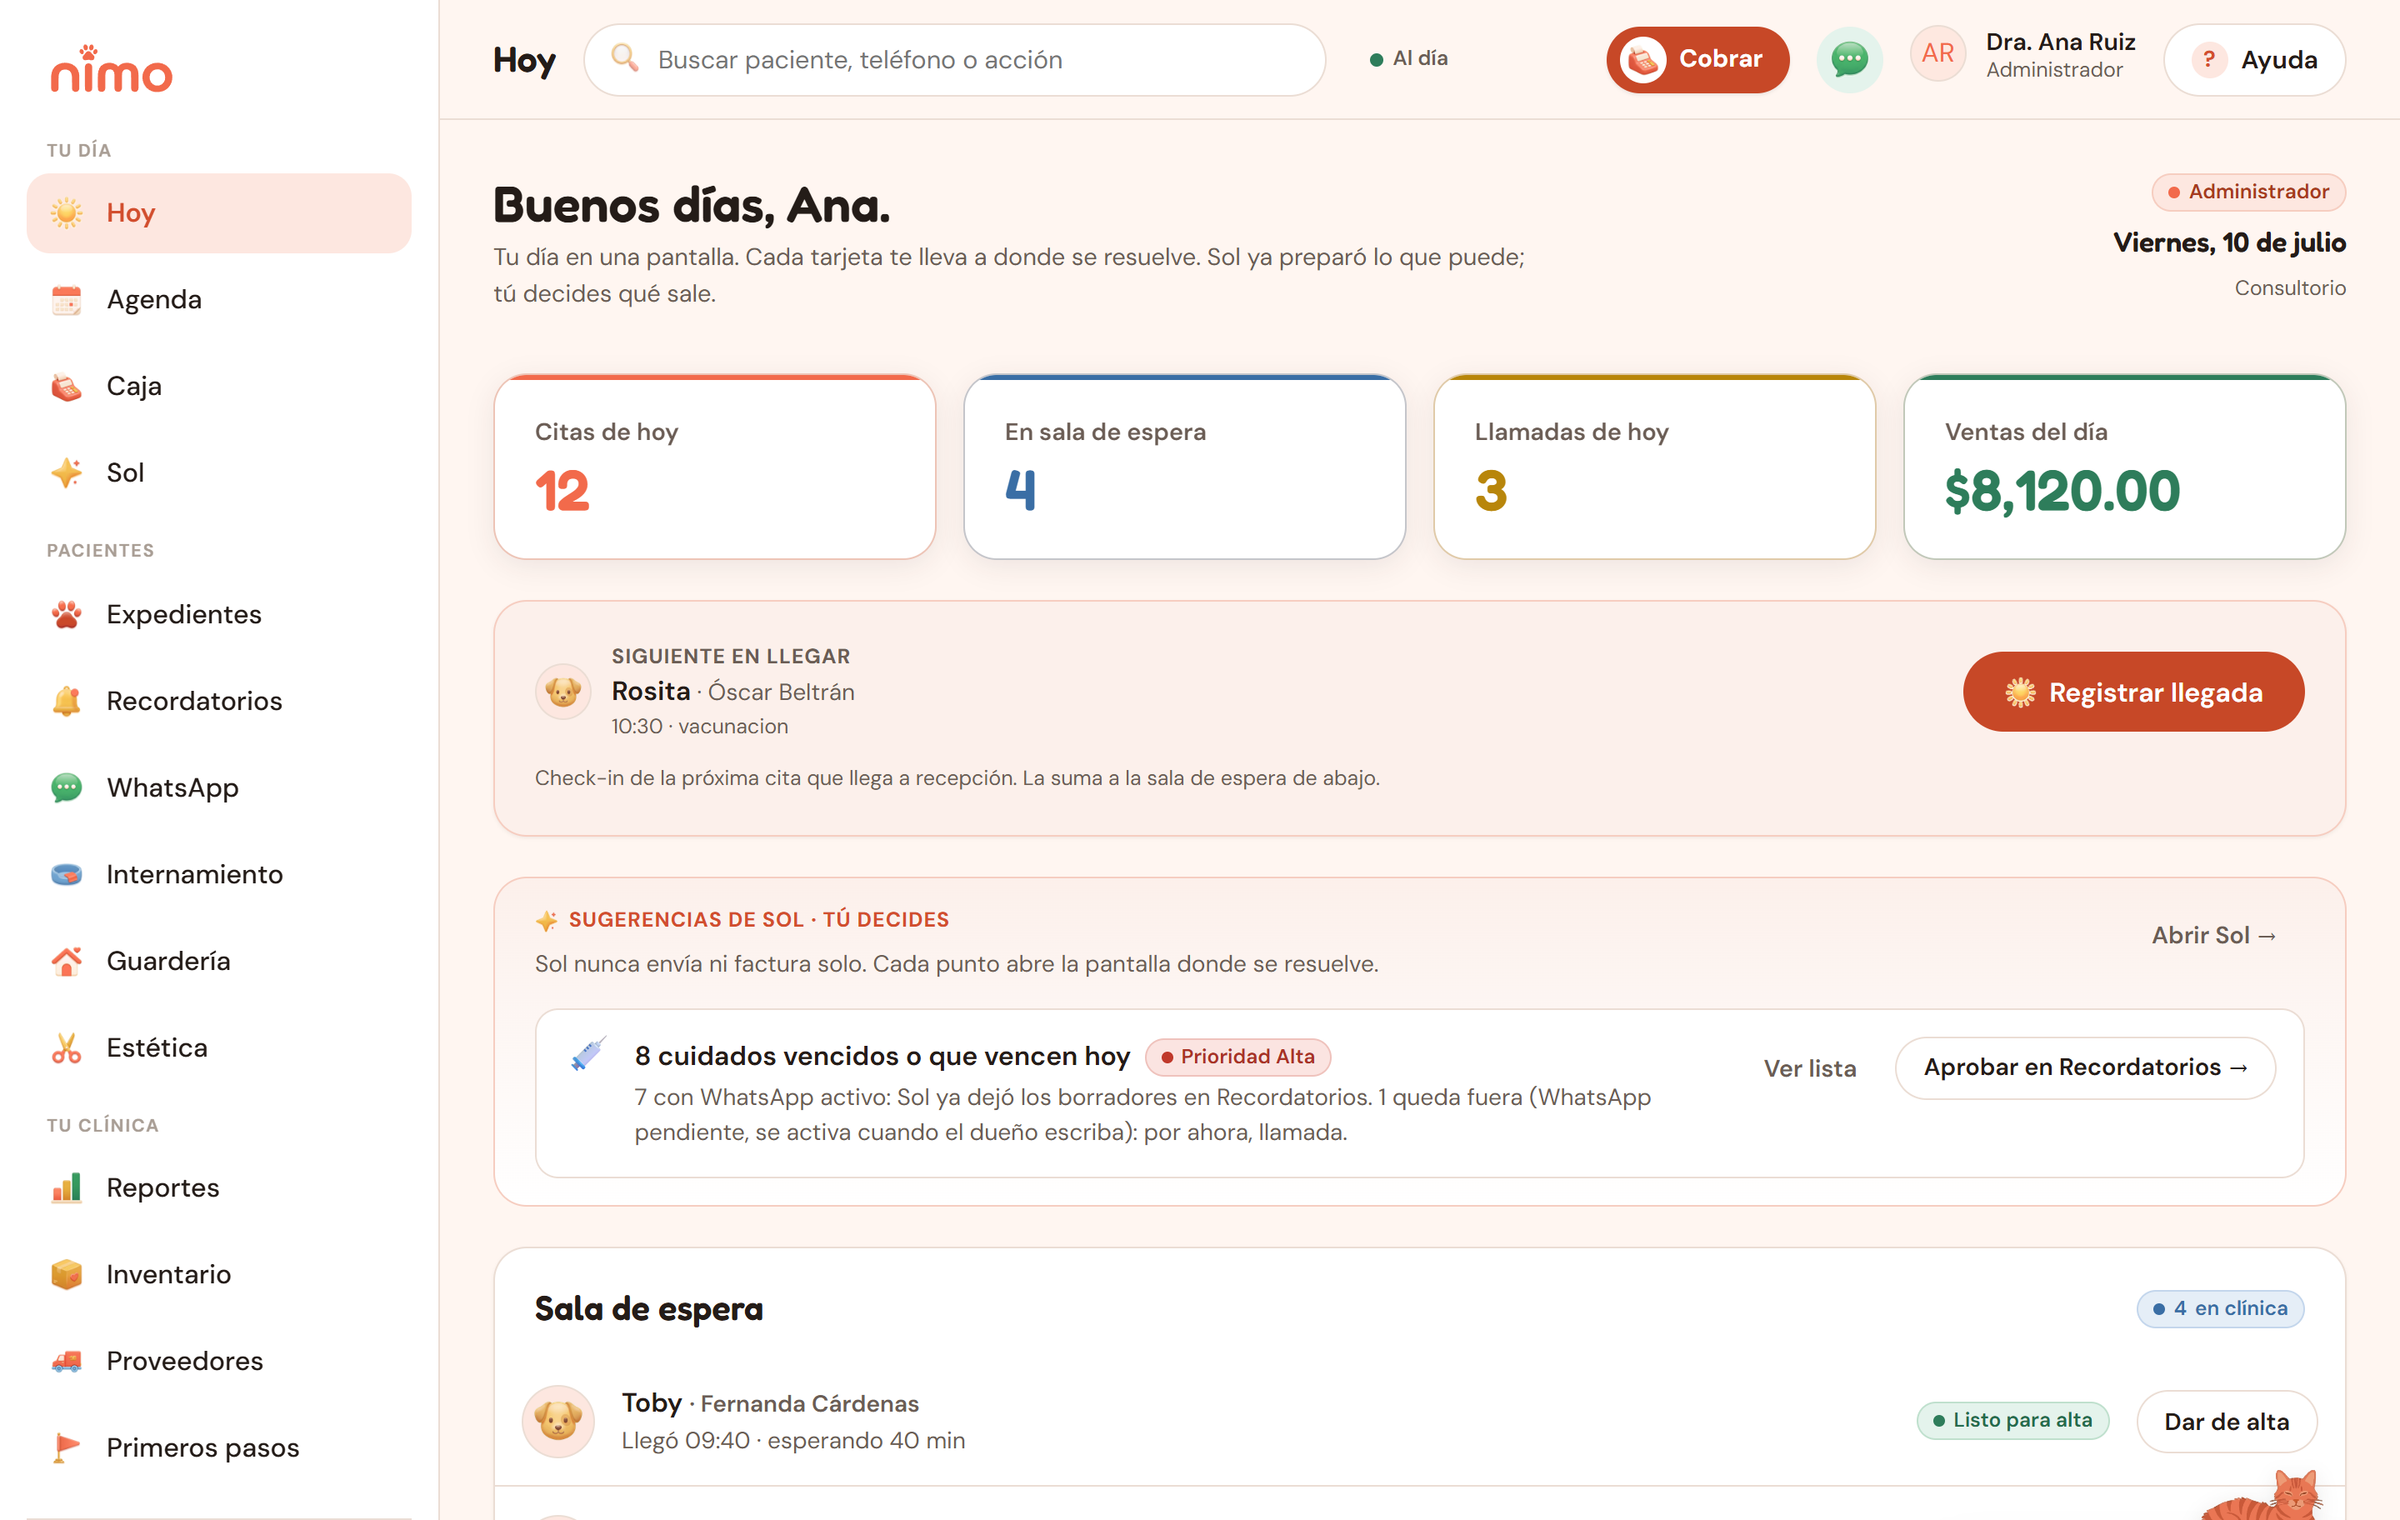Open Primeros pasos guide
This screenshot has width=2400, height=1520.
coord(219,1448)
